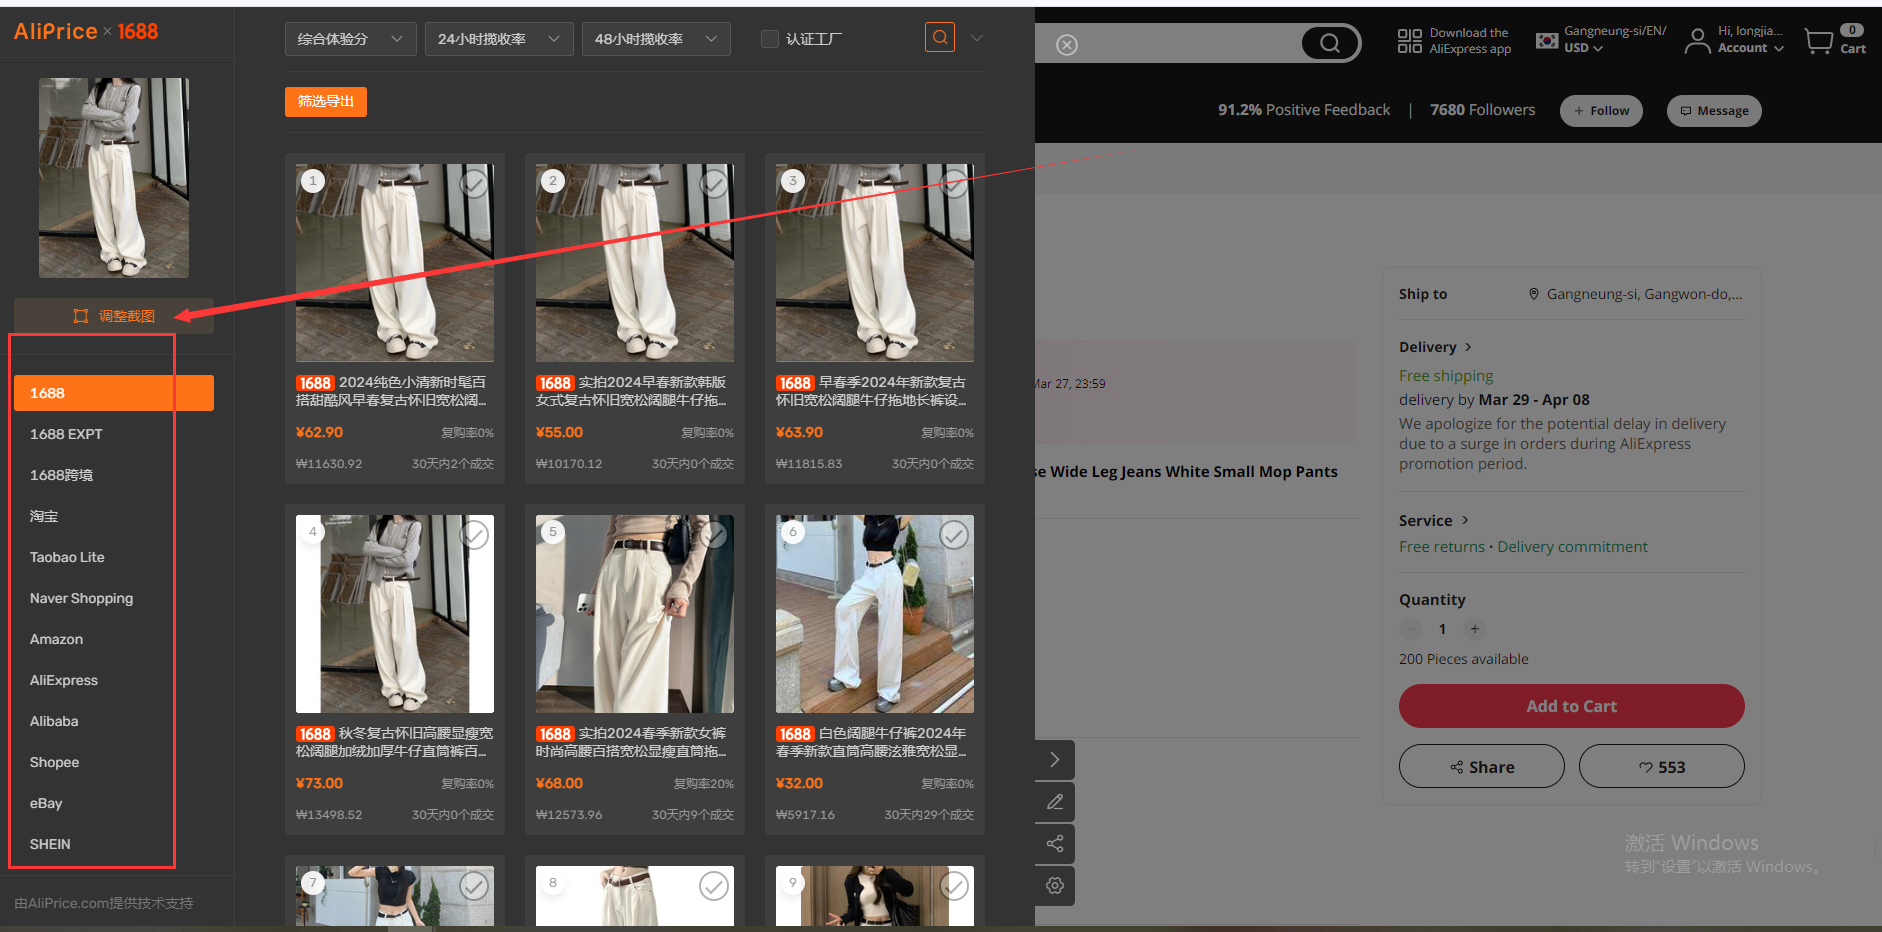The height and width of the screenshot is (932, 1882).
Task: Check the select circle on product 8
Action: 714,886
